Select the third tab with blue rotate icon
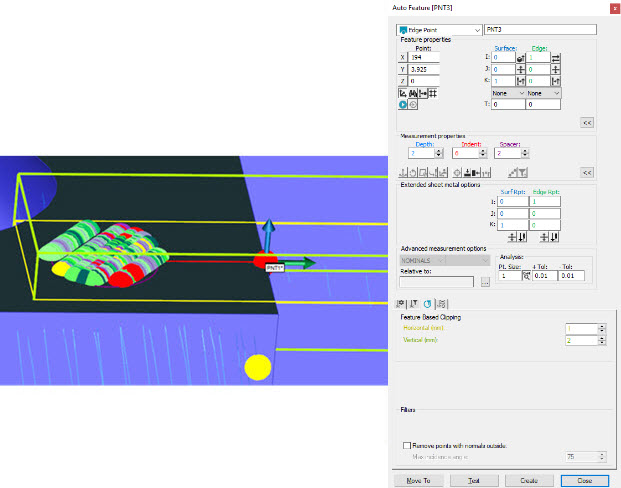The image size is (621, 488). tap(428, 303)
